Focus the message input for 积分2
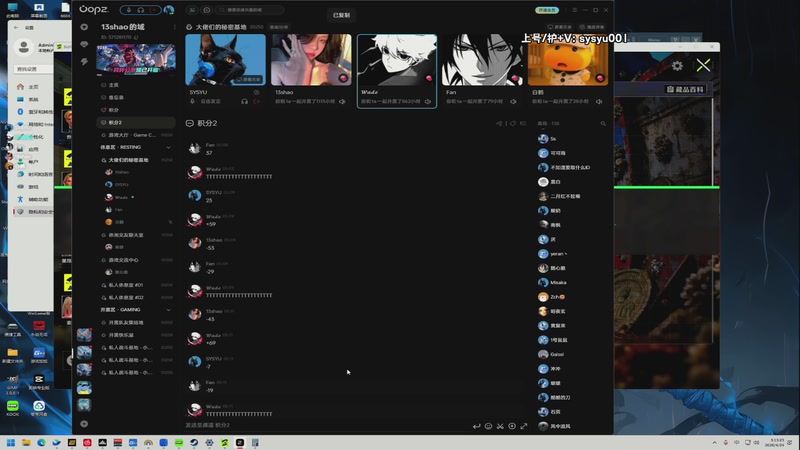The width and height of the screenshot is (800, 450). [x=327, y=425]
